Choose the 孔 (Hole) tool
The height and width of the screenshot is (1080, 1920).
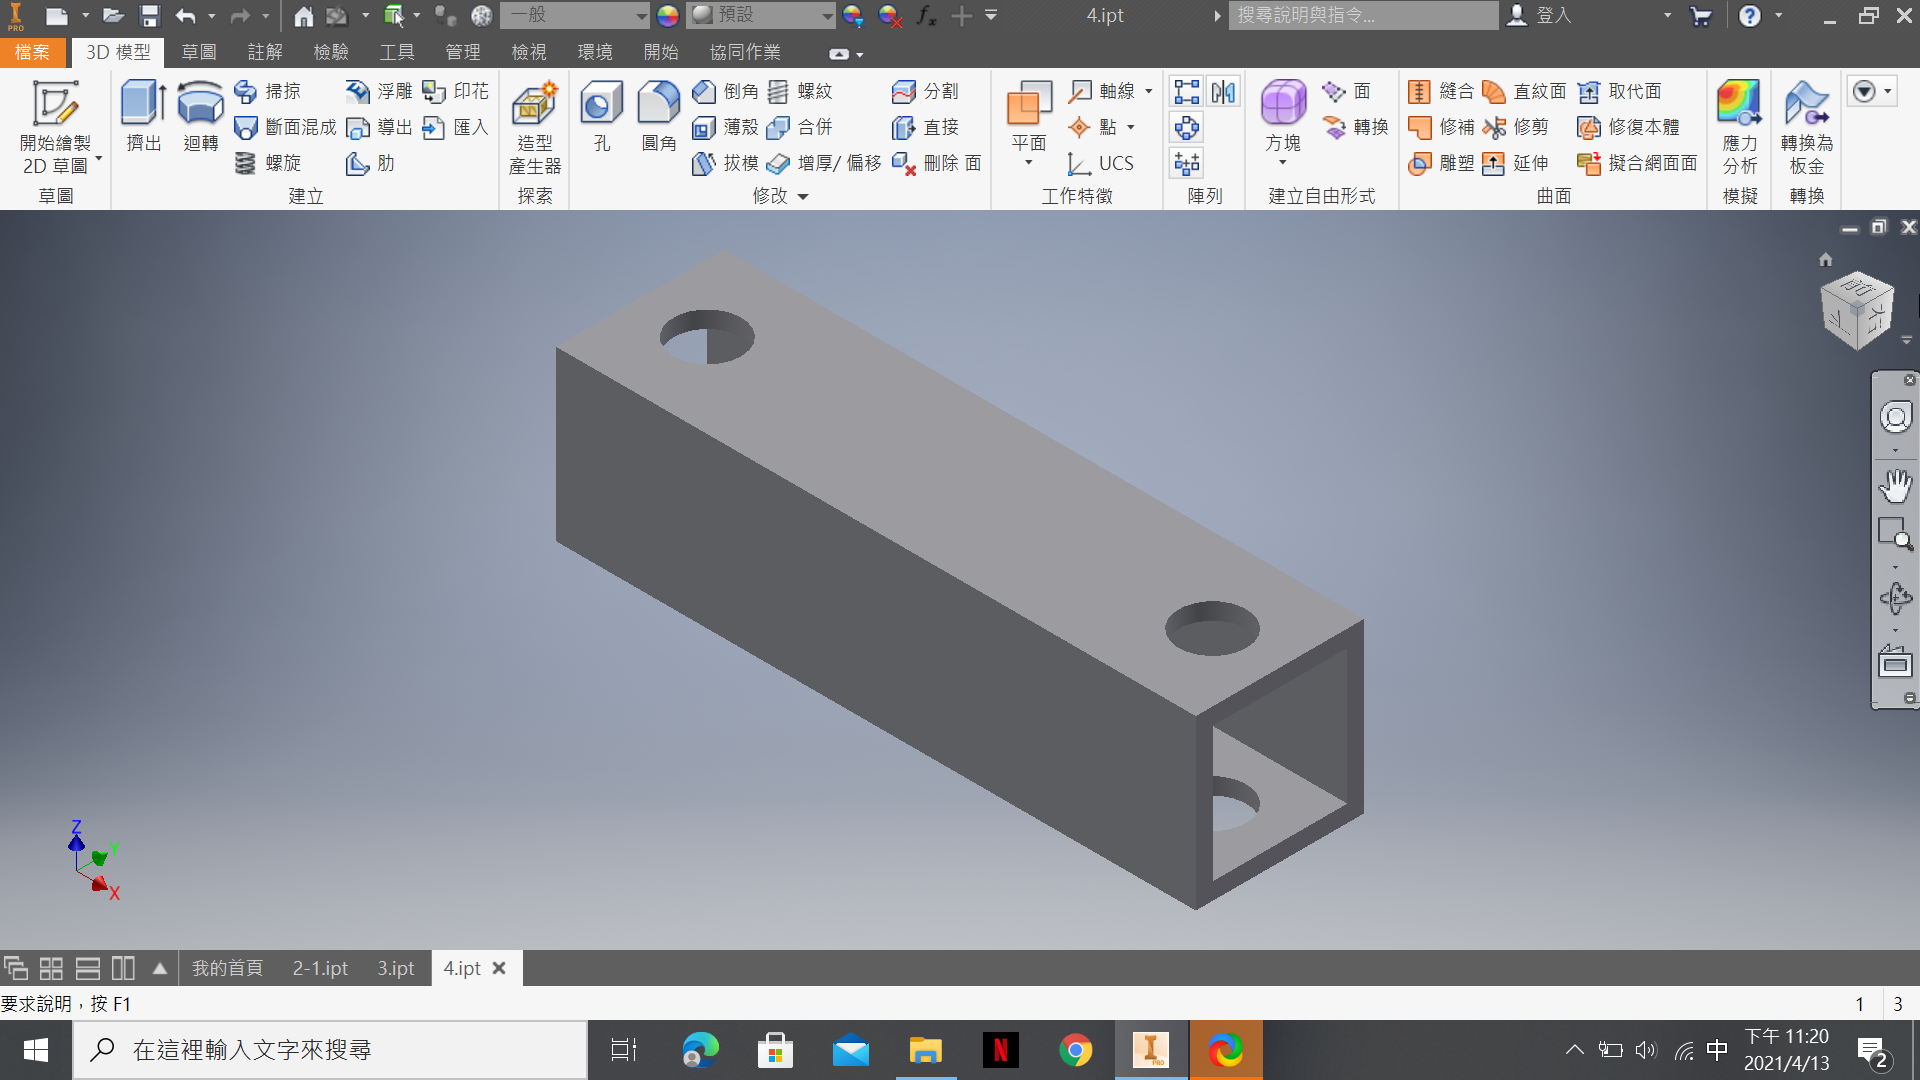pos(601,117)
